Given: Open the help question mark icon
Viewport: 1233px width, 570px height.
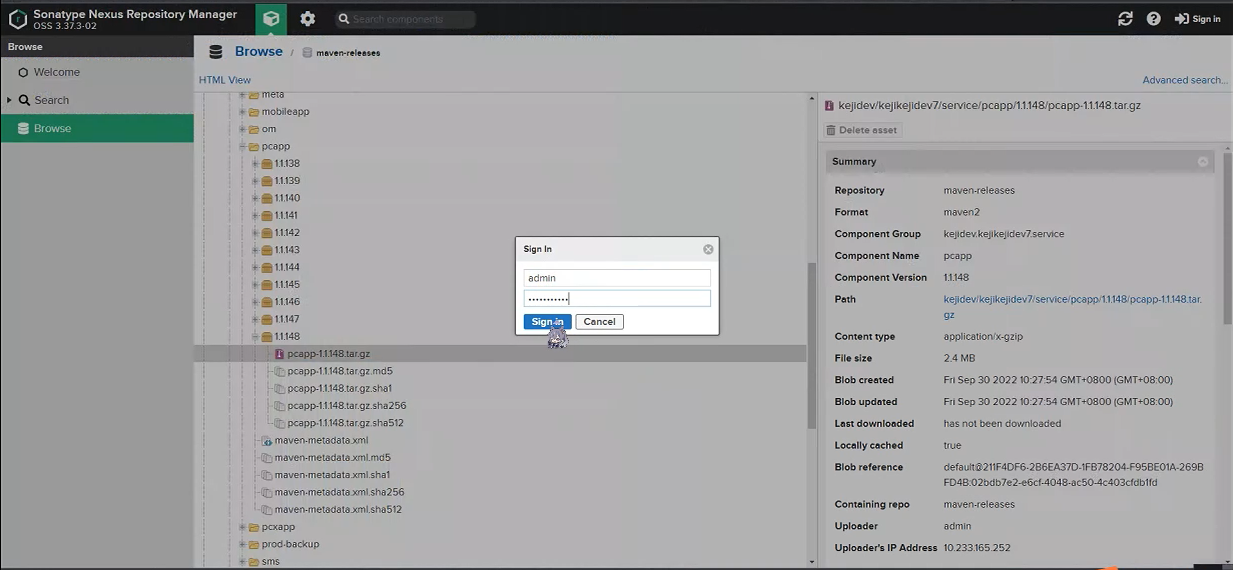Looking at the screenshot, I should [1153, 19].
